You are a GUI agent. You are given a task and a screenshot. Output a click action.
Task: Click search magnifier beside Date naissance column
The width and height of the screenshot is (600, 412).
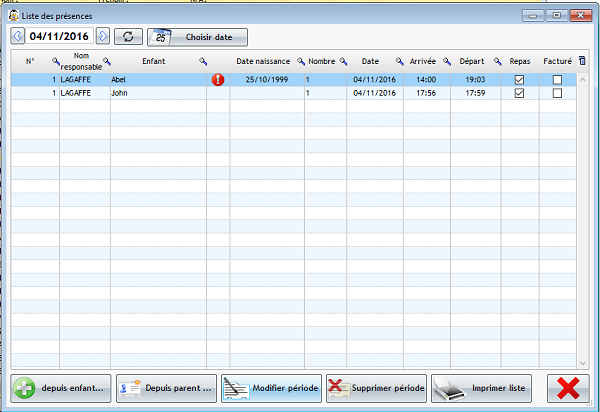coord(300,62)
